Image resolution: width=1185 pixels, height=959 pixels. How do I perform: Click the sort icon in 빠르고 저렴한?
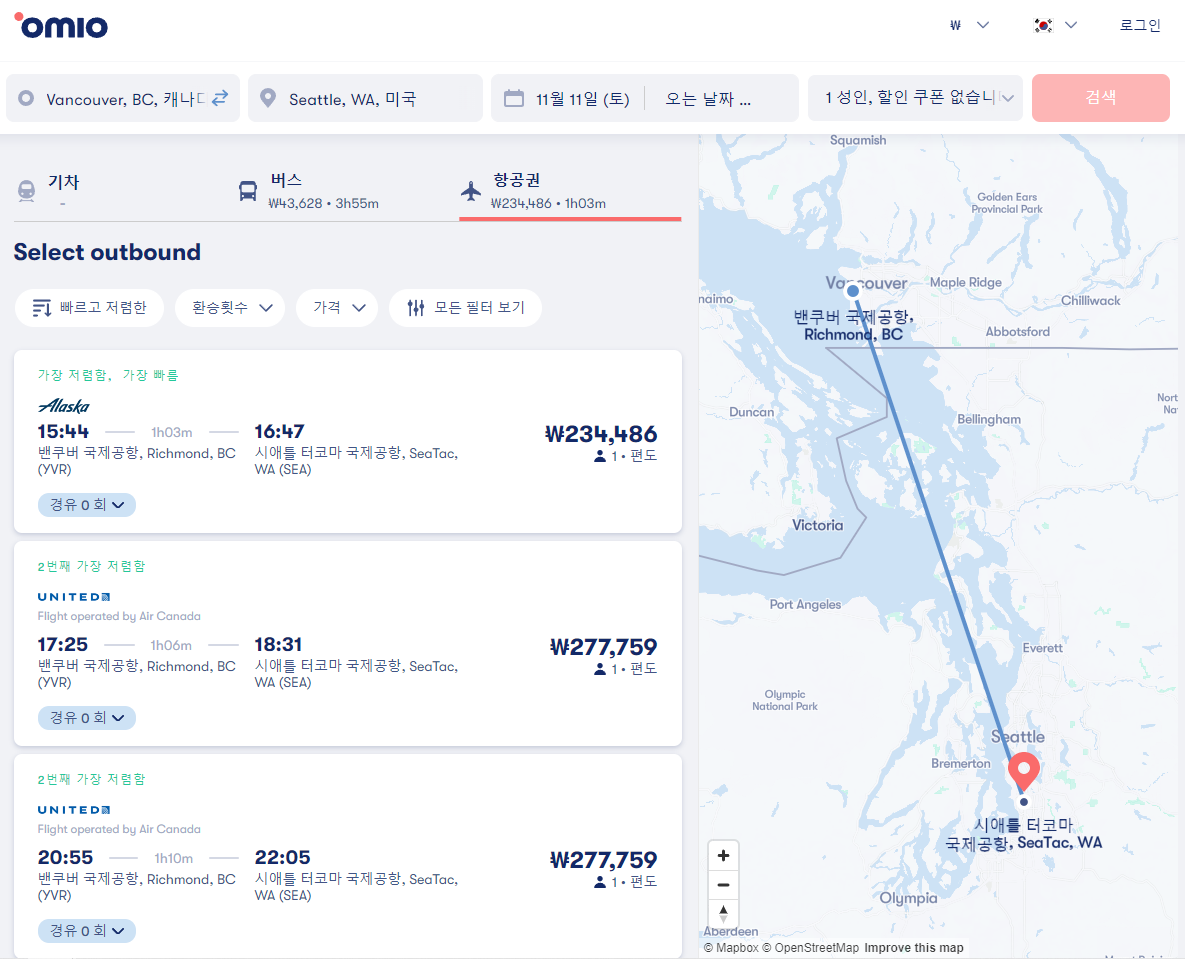[x=41, y=308]
